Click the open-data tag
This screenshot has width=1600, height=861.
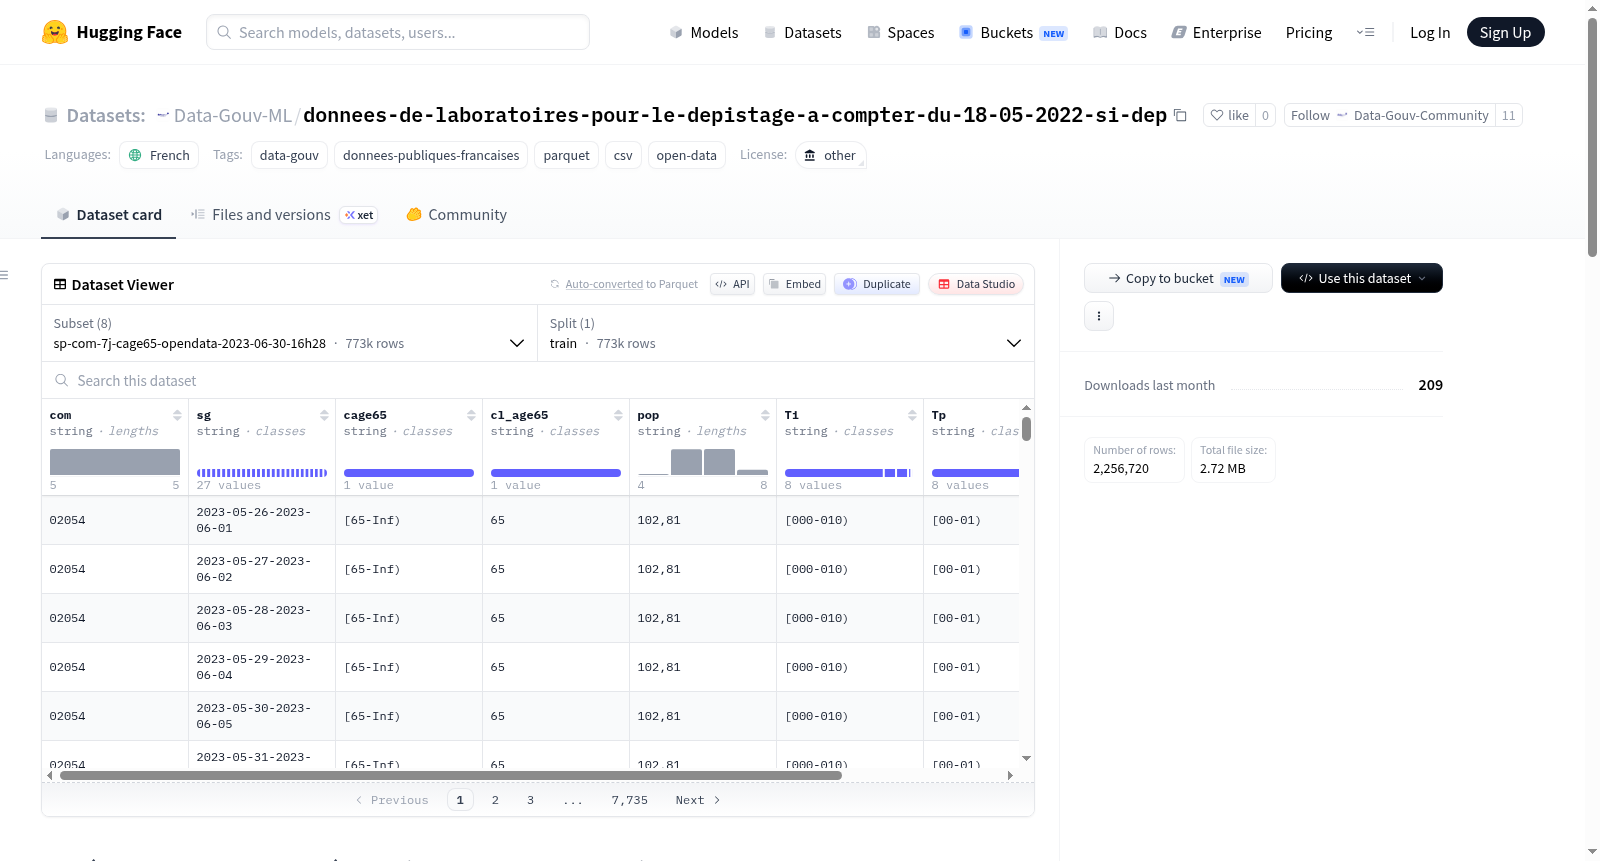click(686, 155)
